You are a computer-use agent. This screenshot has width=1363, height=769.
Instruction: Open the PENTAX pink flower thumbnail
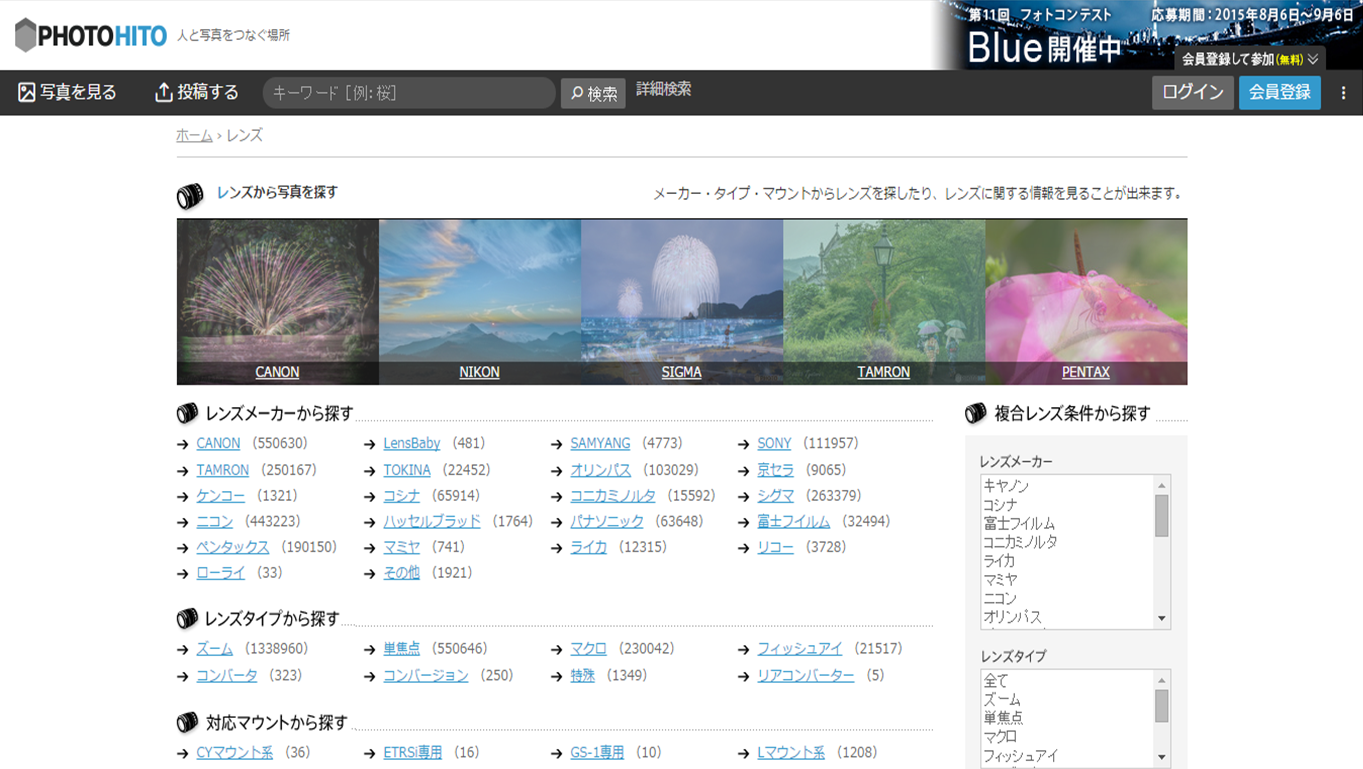(x=1086, y=300)
